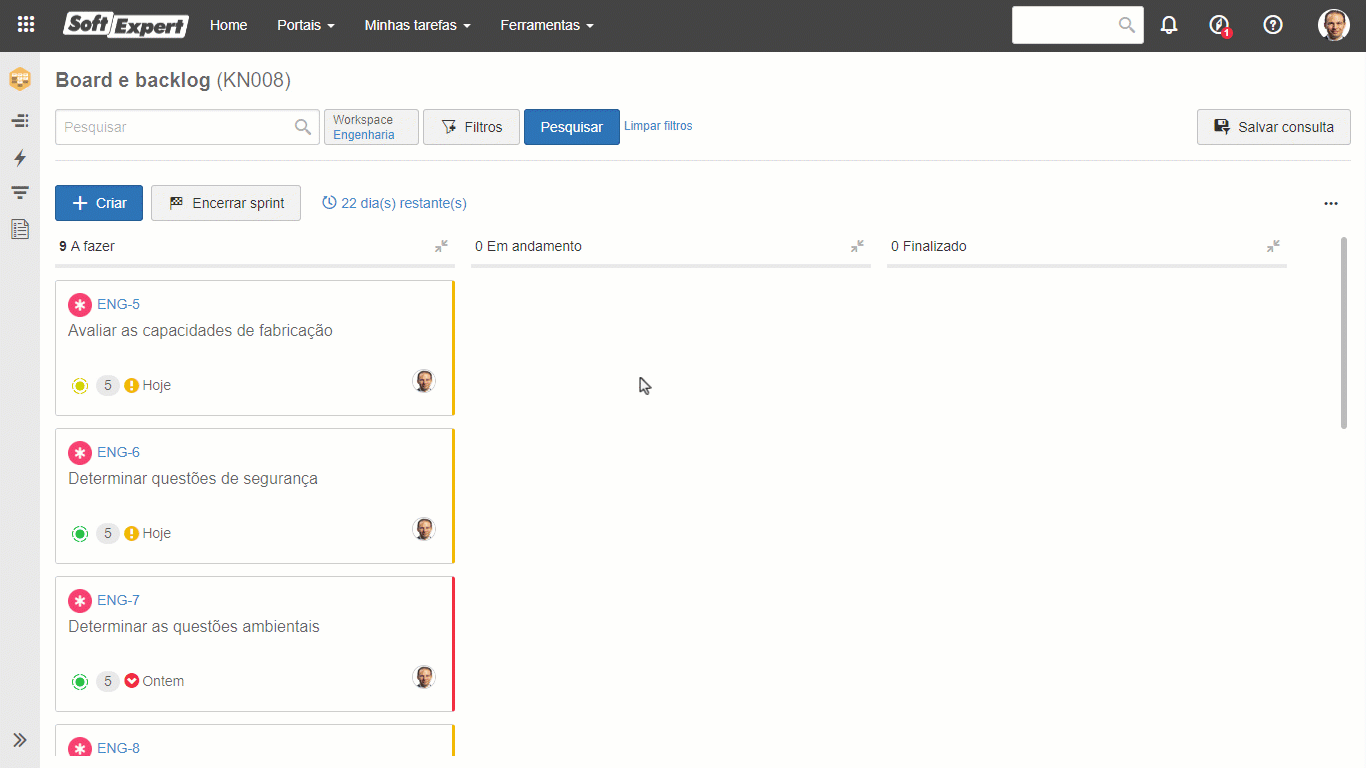The height and width of the screenshot is (768, 1366).
Task: Click the notifications bell icon
Action: (1169, 25)
